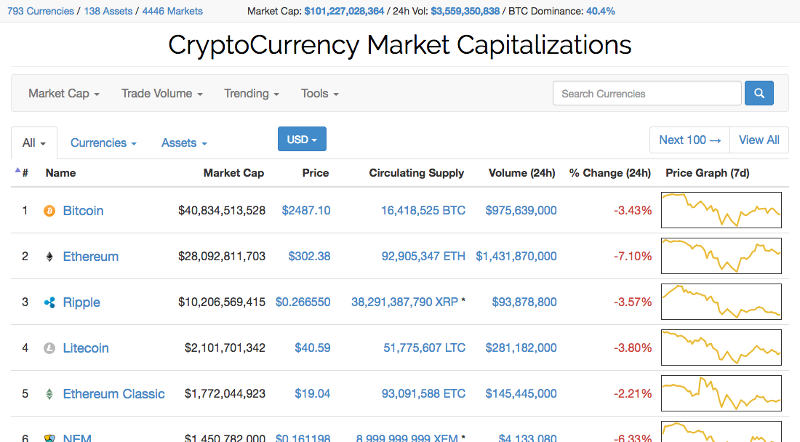This screenshot has height=442, width=800.
Task: Click Litecoin supply 51,775,607 LTC
Action: [424, 348]
